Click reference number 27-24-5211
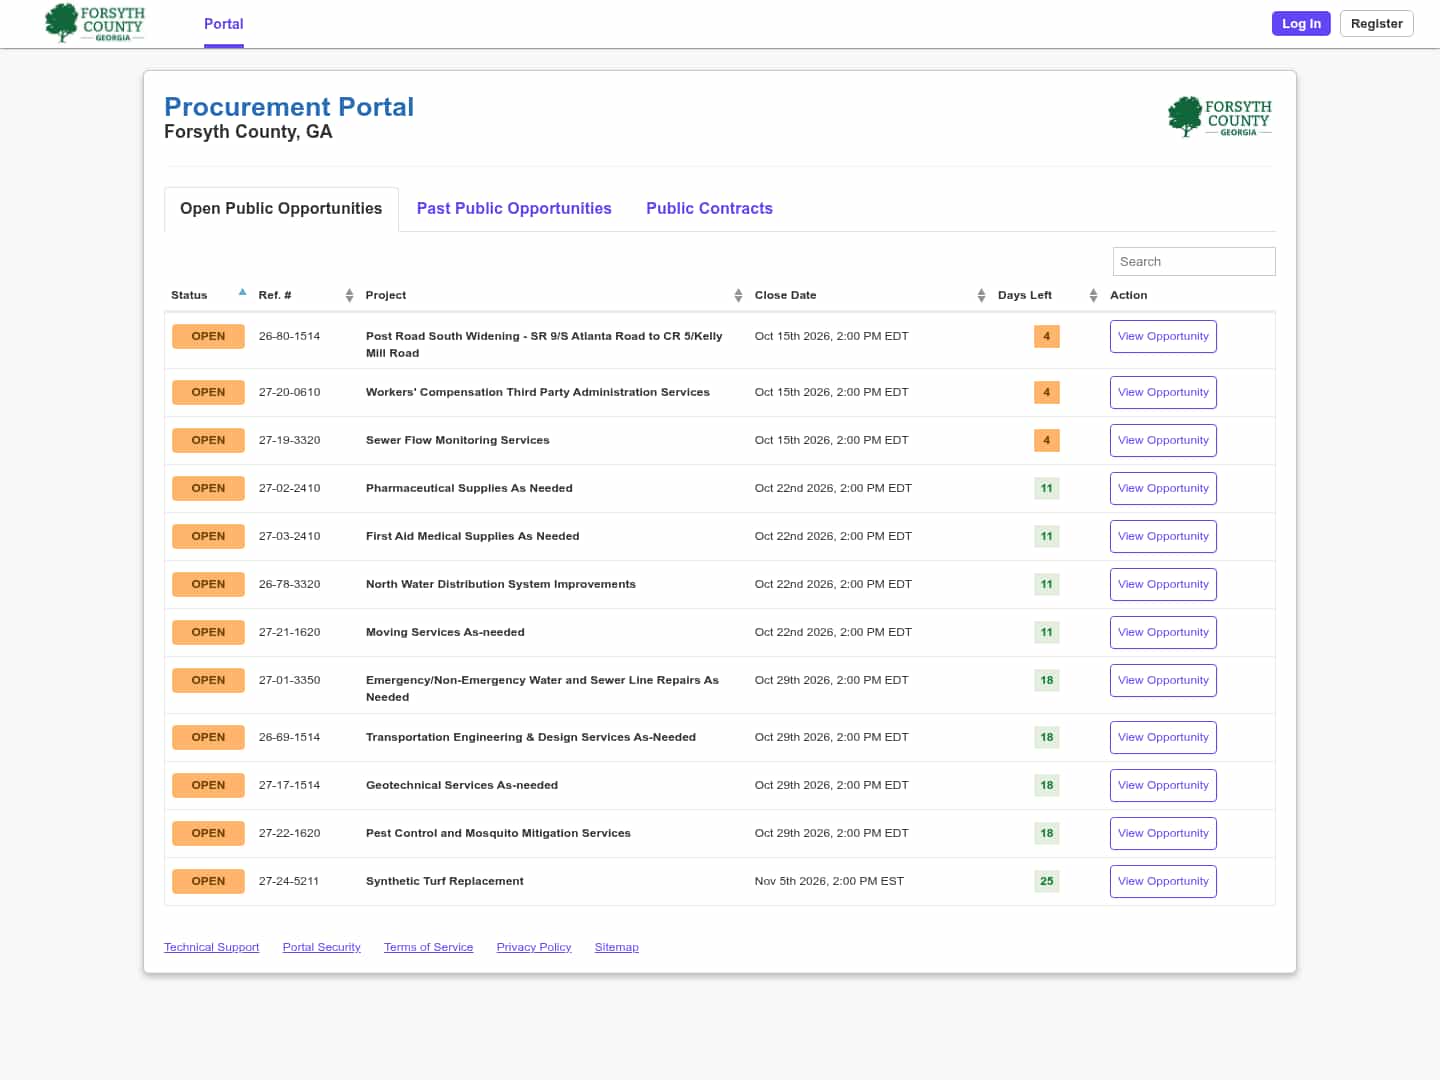This screenshot has width=1440, height=1080. click(x=289, y=881)
